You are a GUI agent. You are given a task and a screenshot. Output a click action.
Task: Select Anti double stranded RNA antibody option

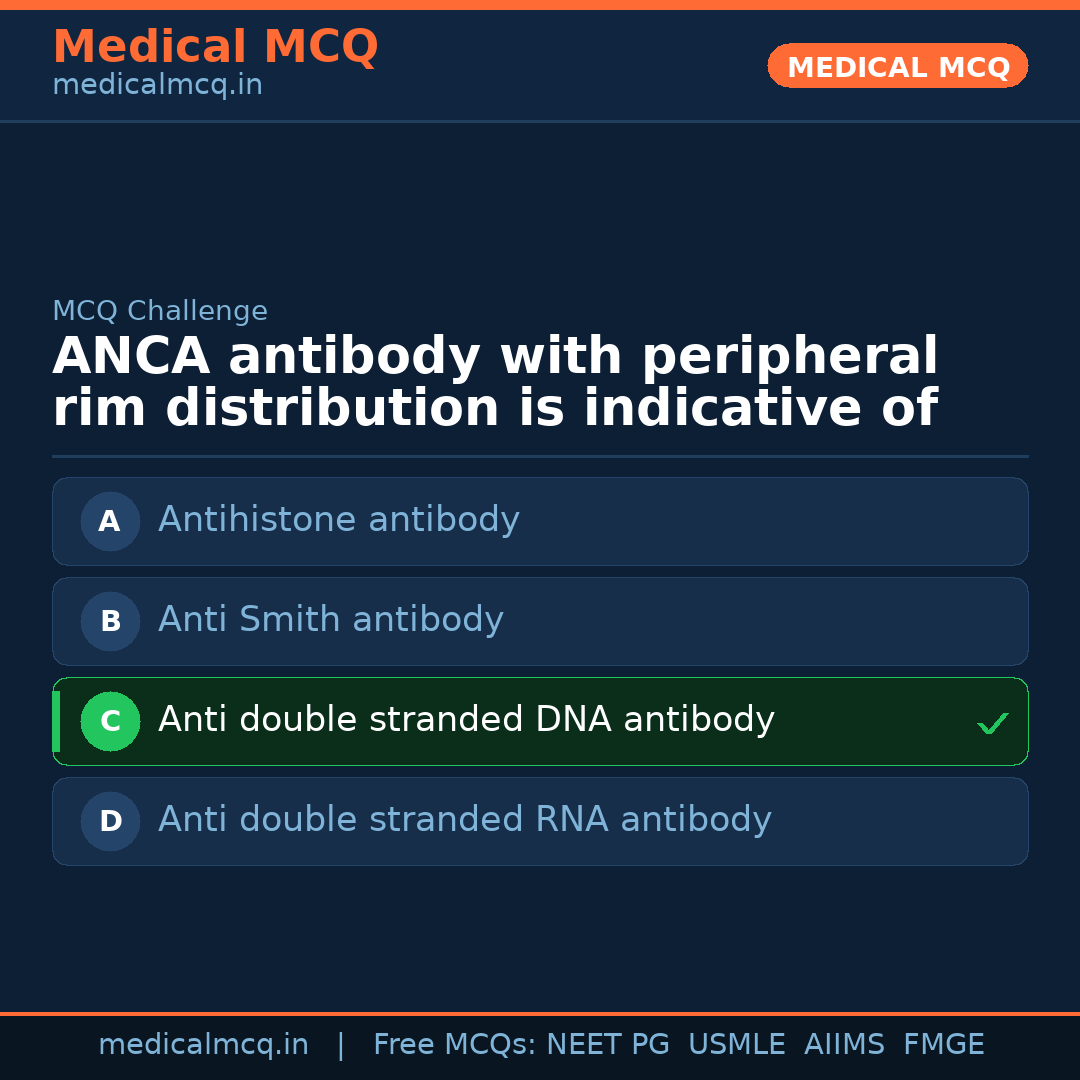[465, 820]
